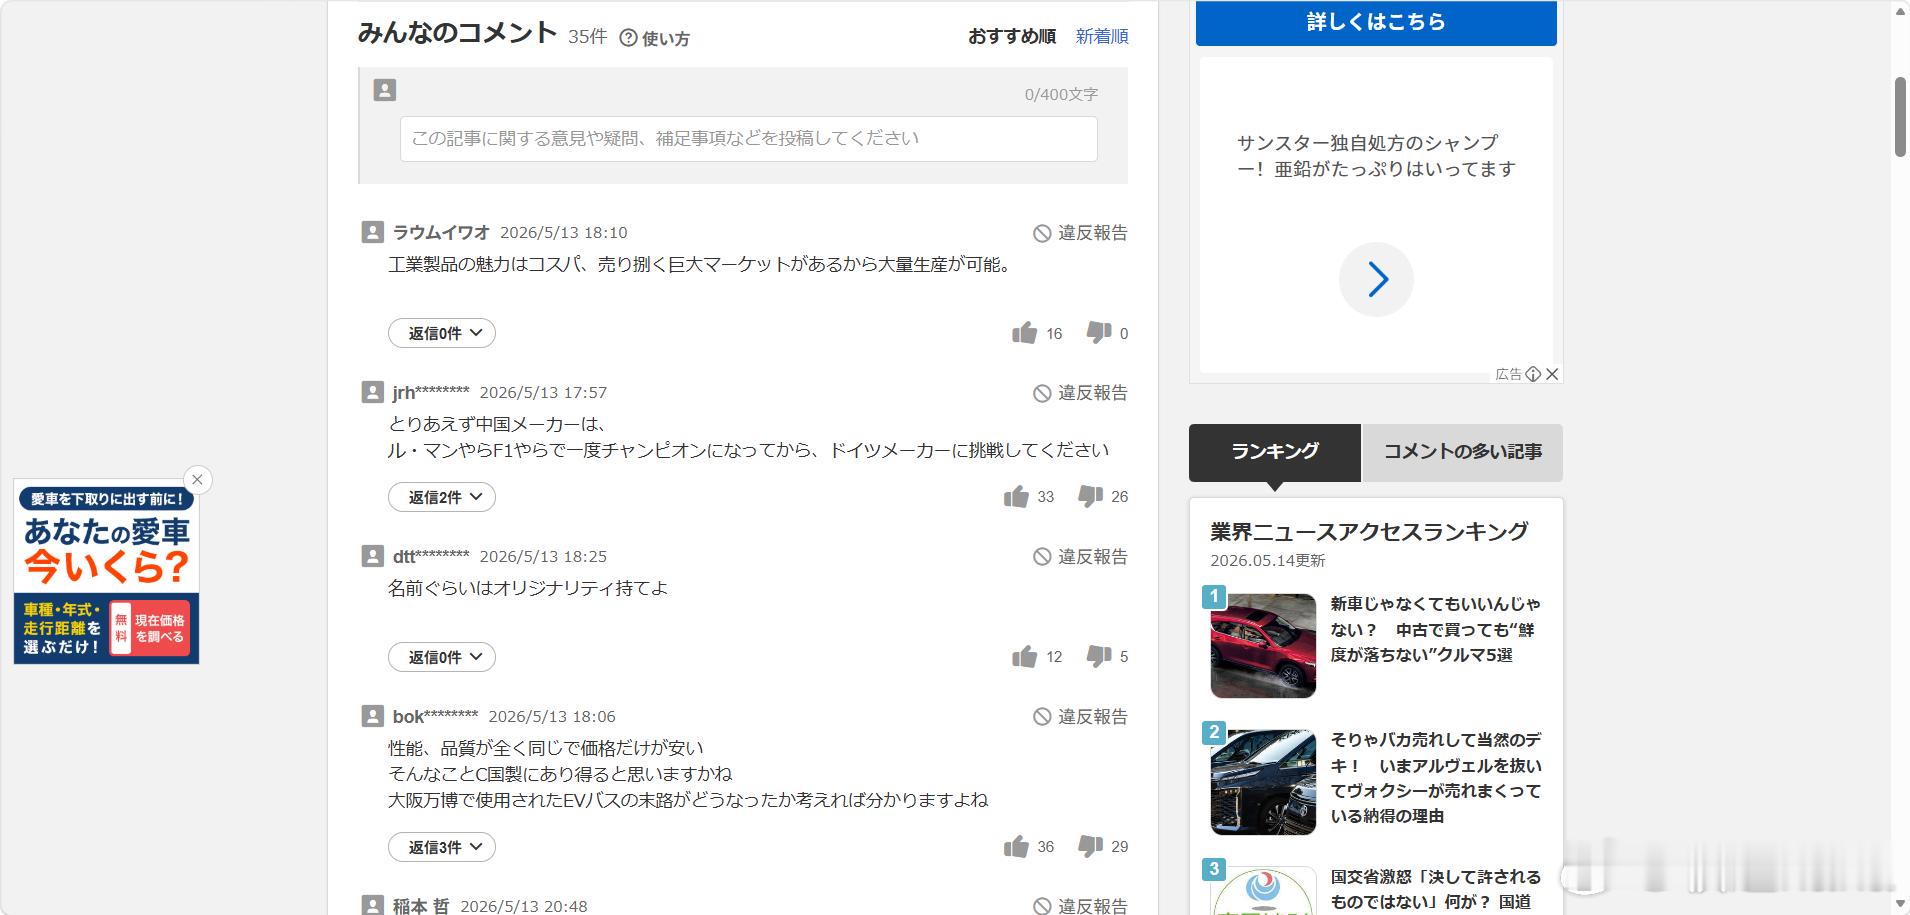Open the red car thumbnail ranked 1
The image size is (1910, 915).
[1263, 646]
